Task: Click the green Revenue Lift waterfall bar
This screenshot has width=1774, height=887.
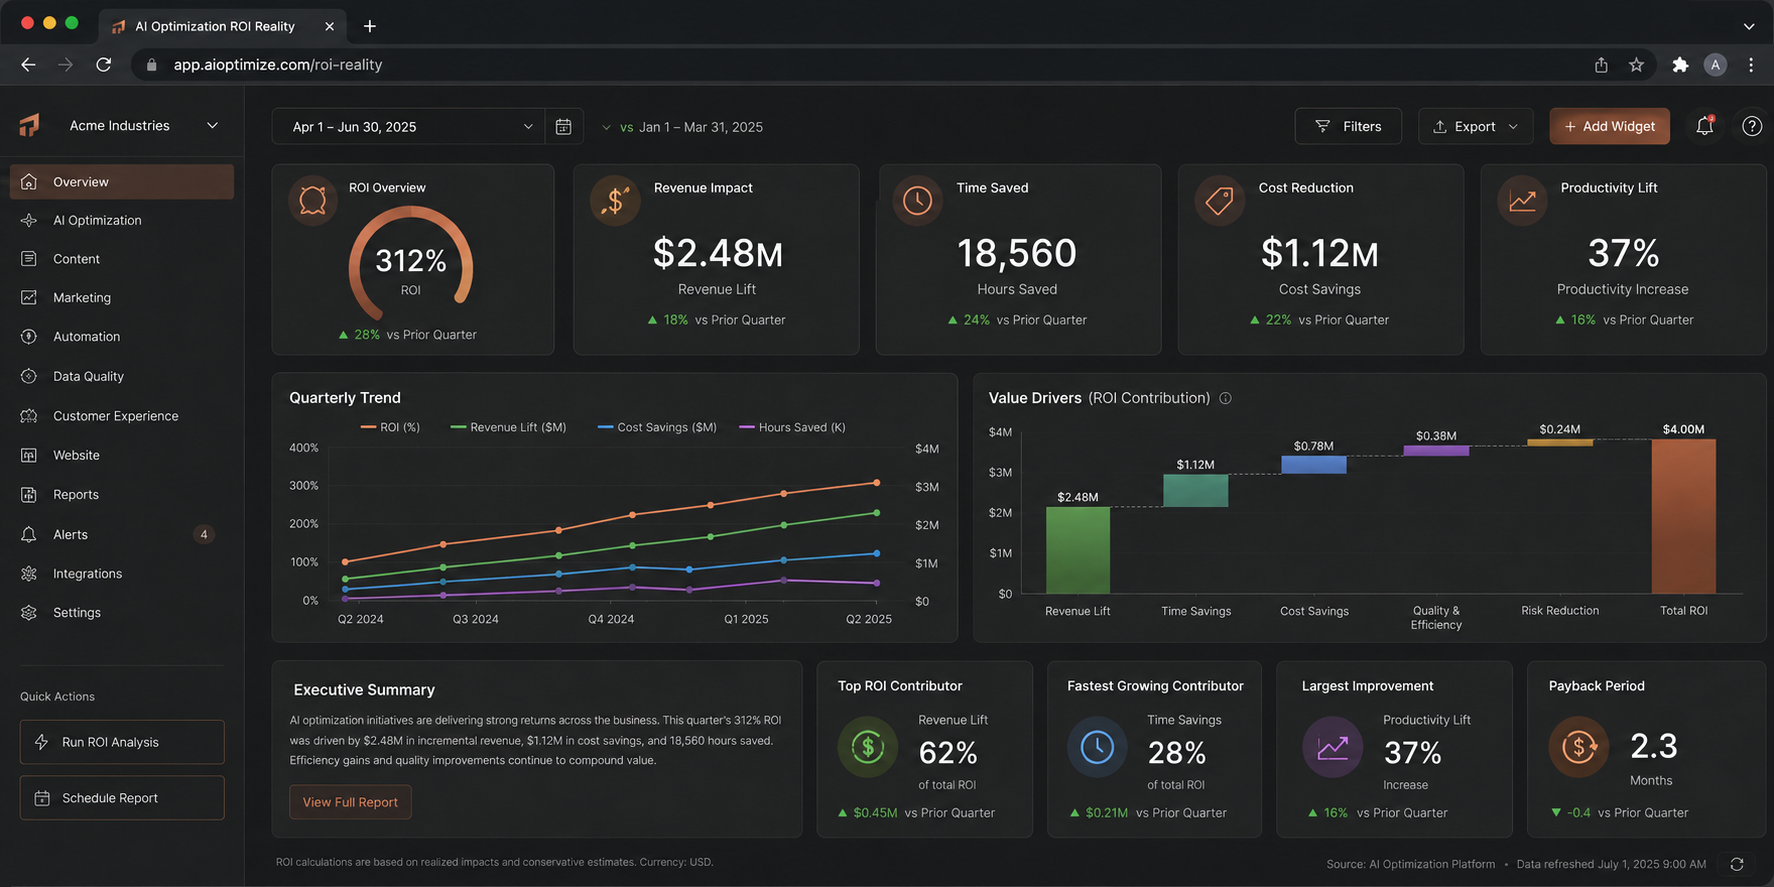Action: [x=1078, y=550]
